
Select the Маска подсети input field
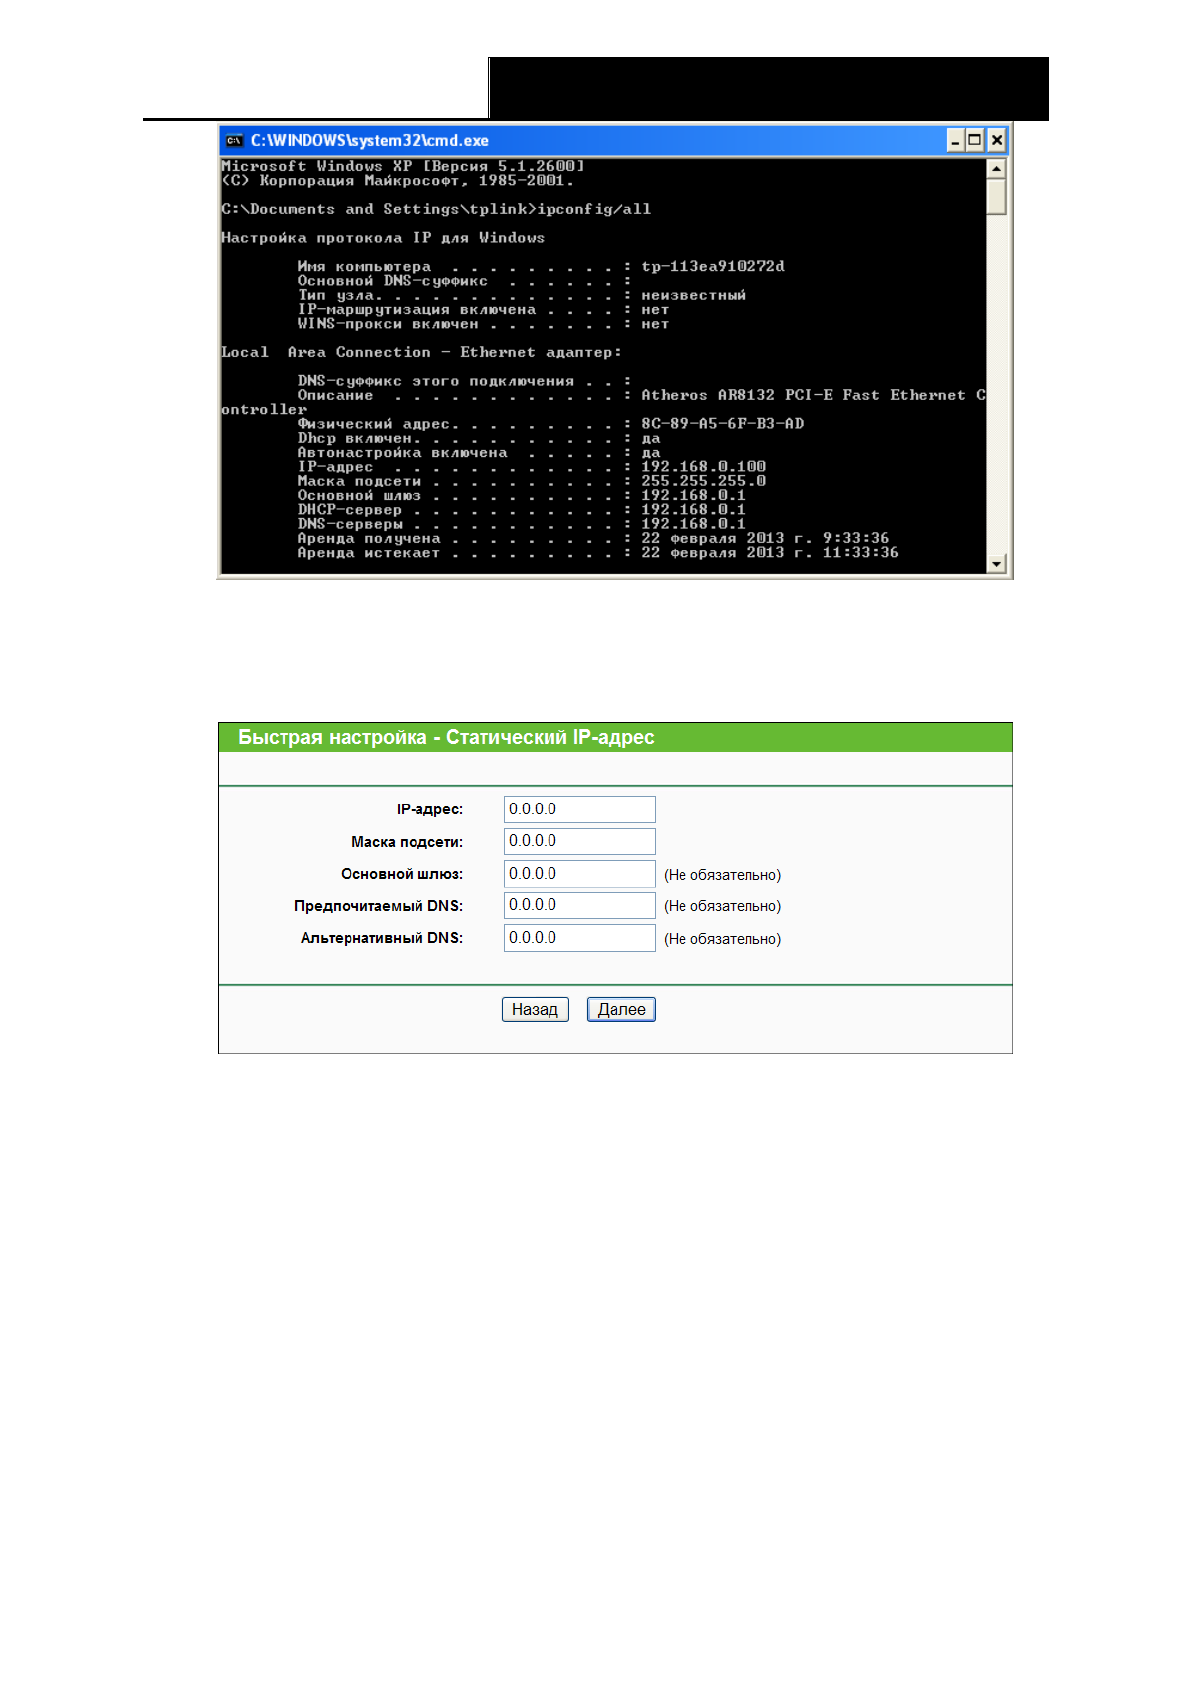(x=579, y=841)
